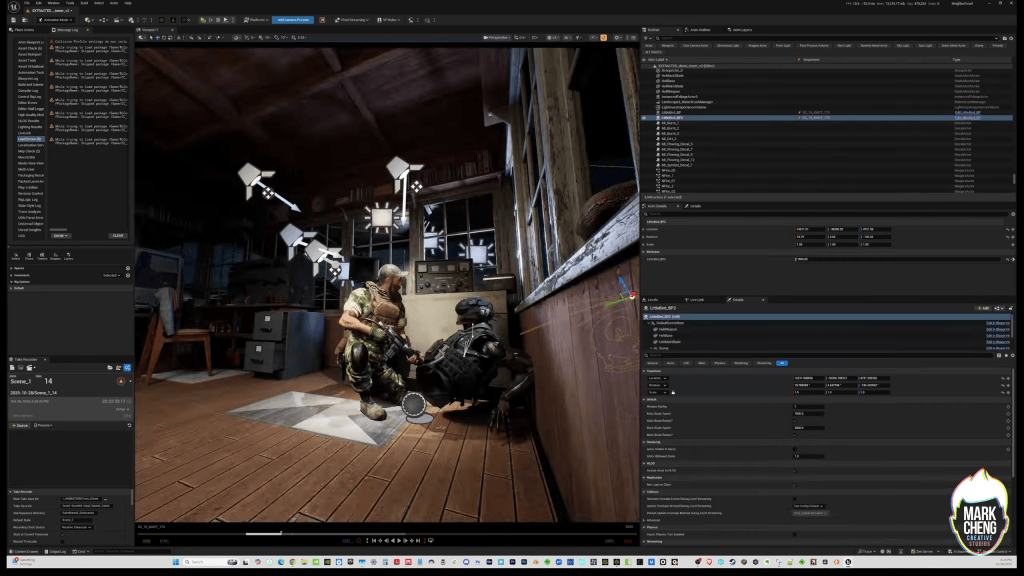Click the save current level icon
Viewport: 1024px width, 576px height.
pos(14,20)
